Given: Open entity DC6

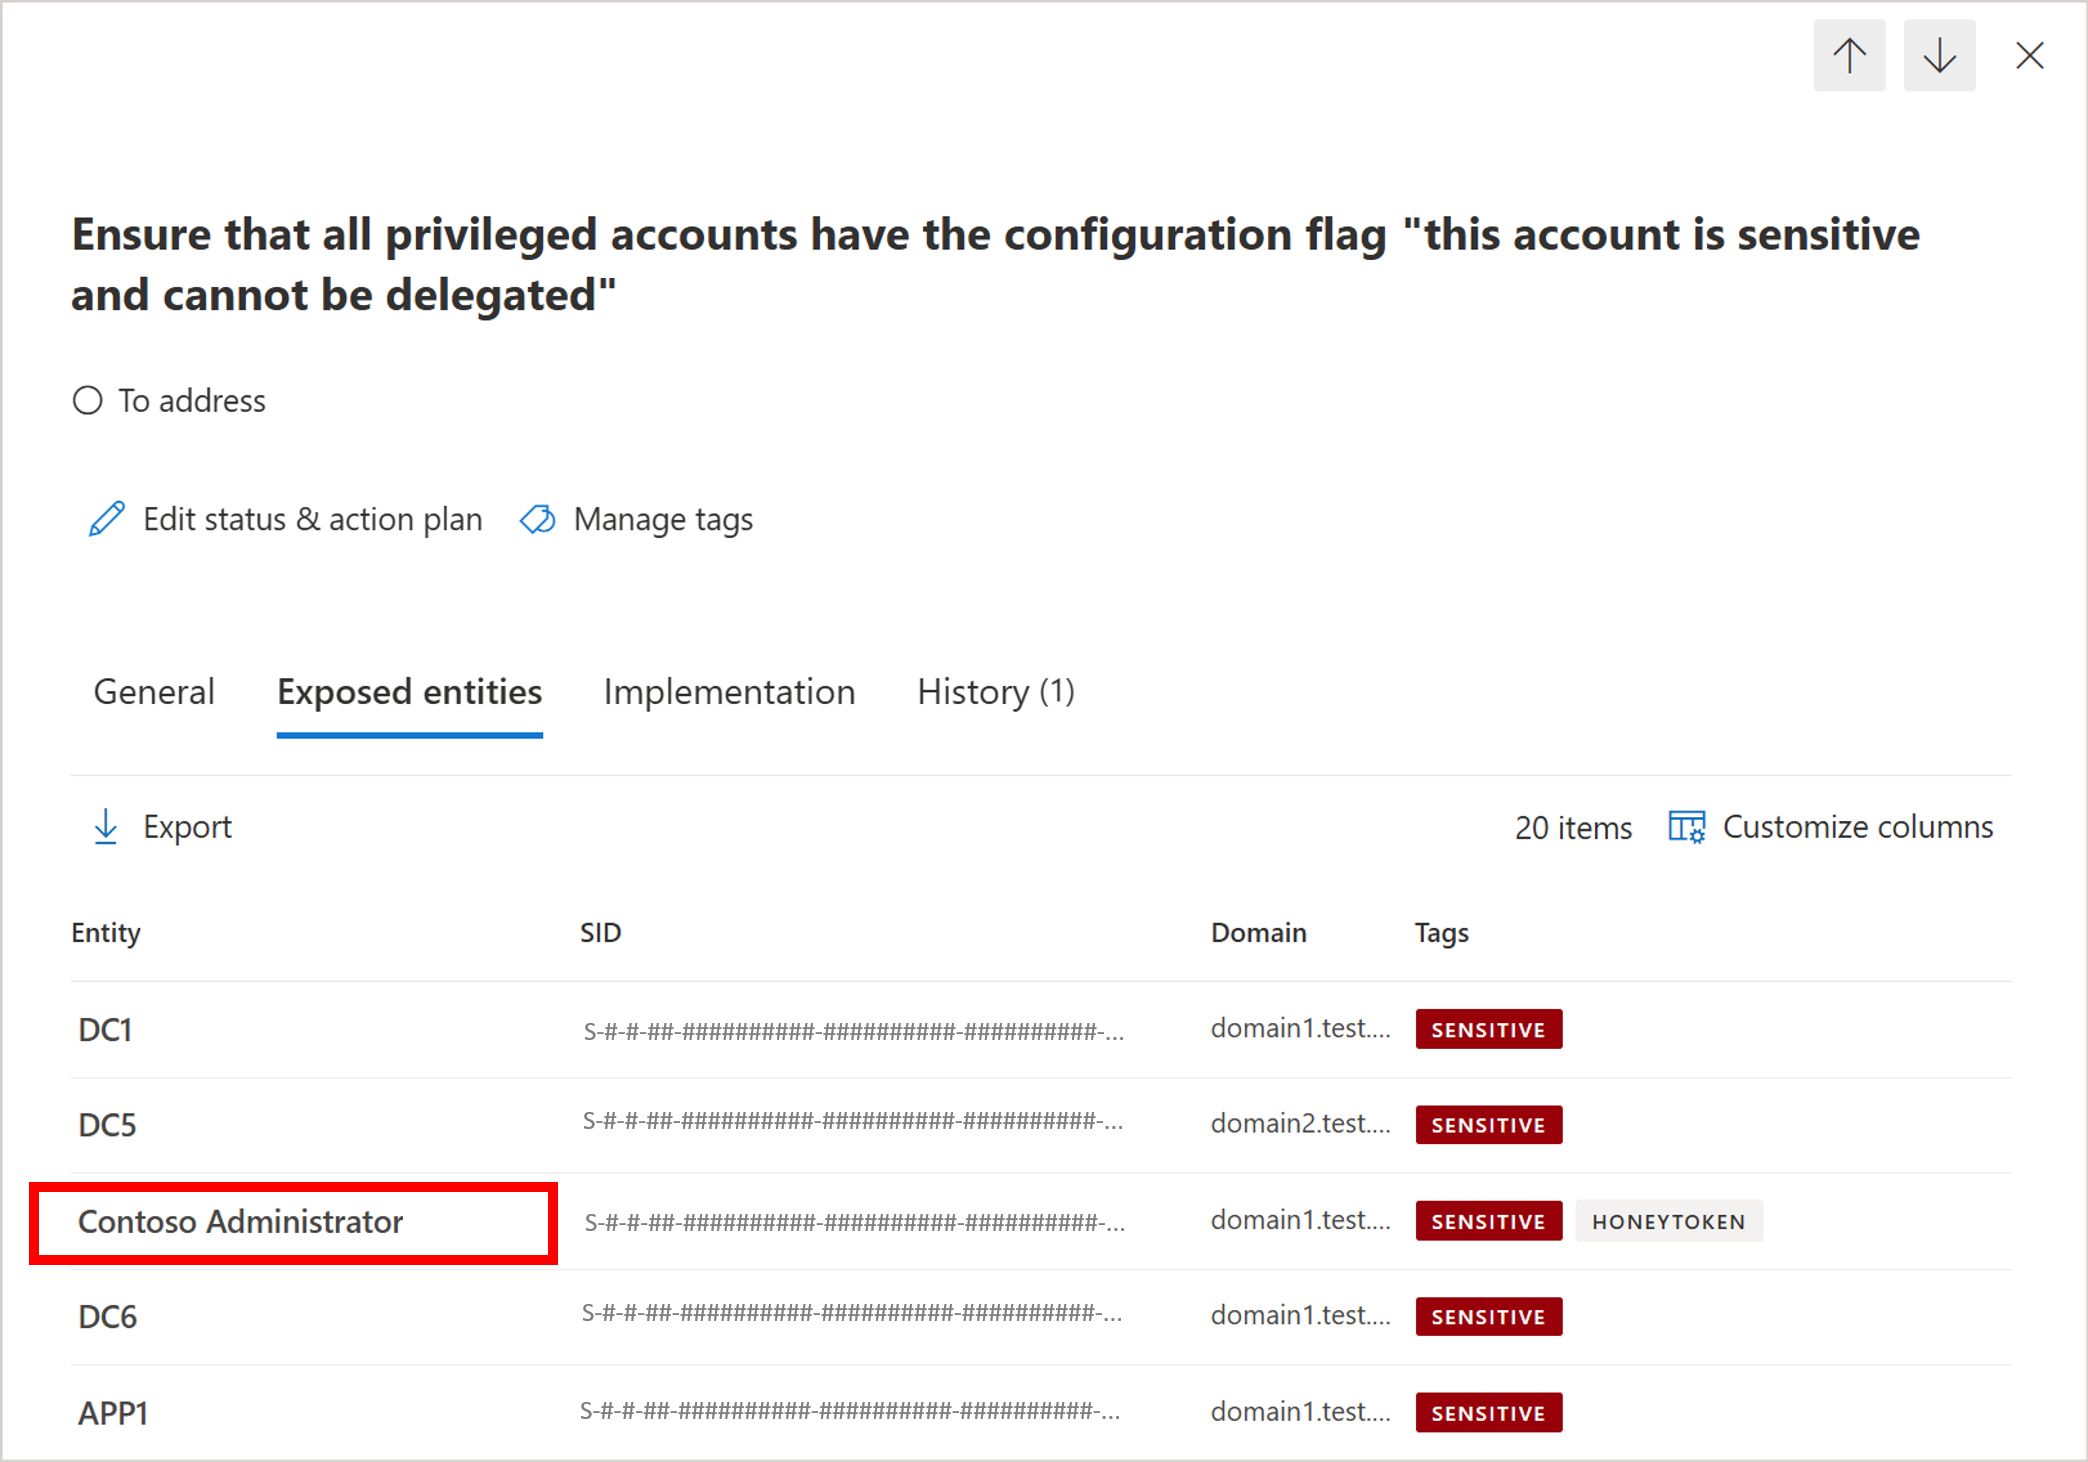Looking at the screenshot, I should 107,1316.
